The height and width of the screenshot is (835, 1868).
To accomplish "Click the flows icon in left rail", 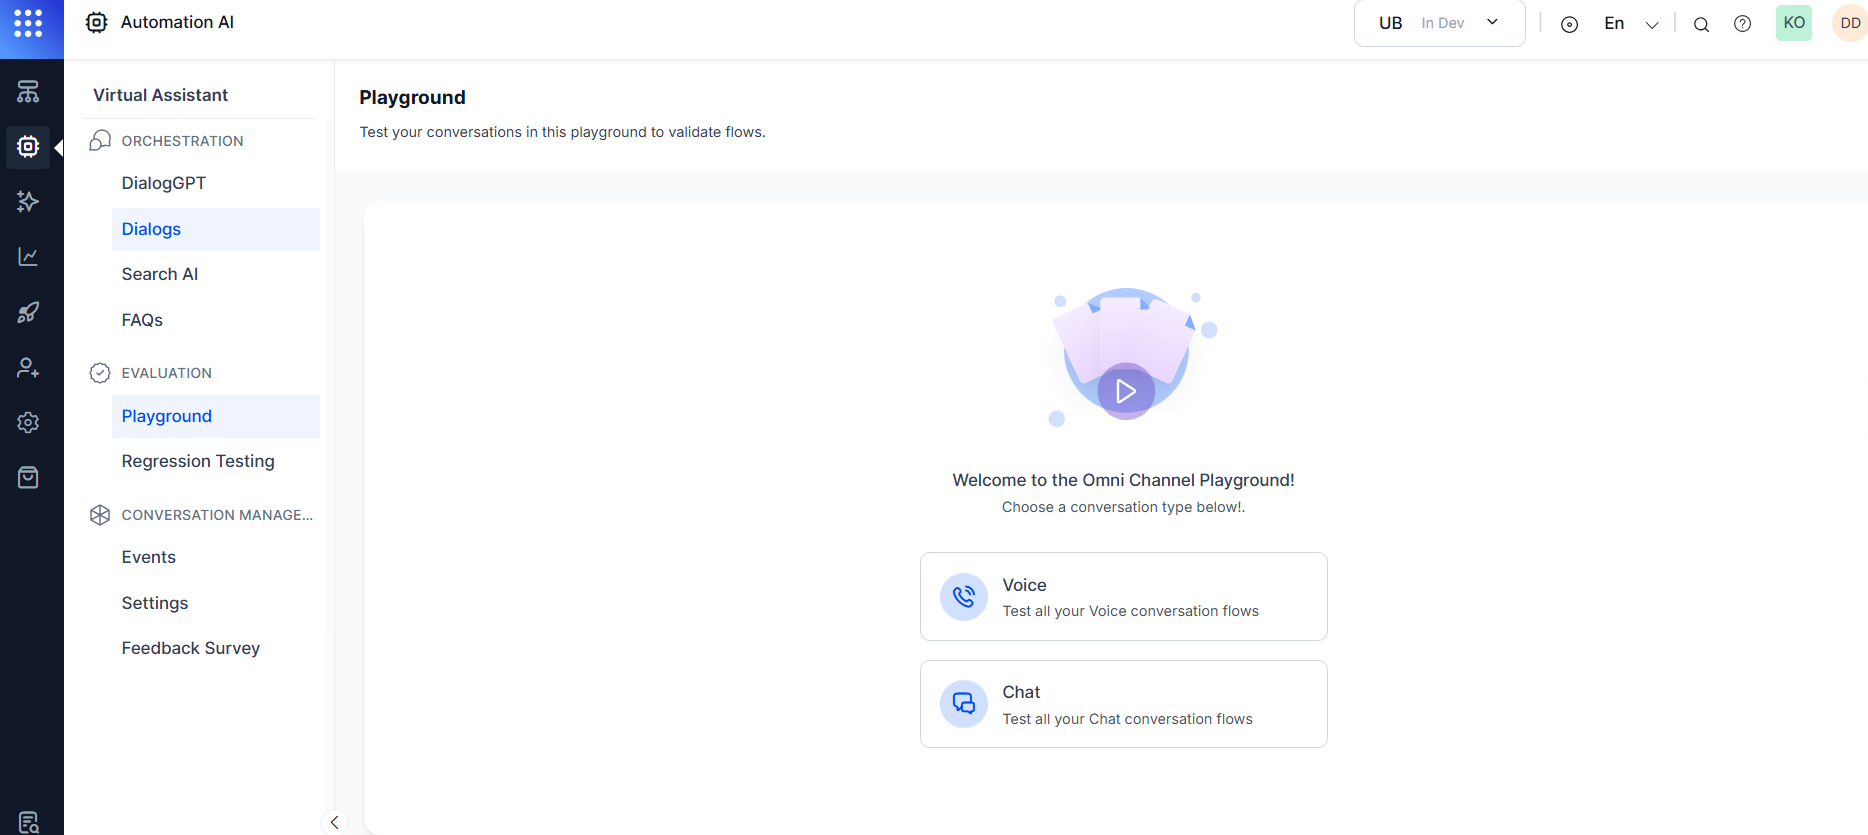I will click(x=28, y=92).
